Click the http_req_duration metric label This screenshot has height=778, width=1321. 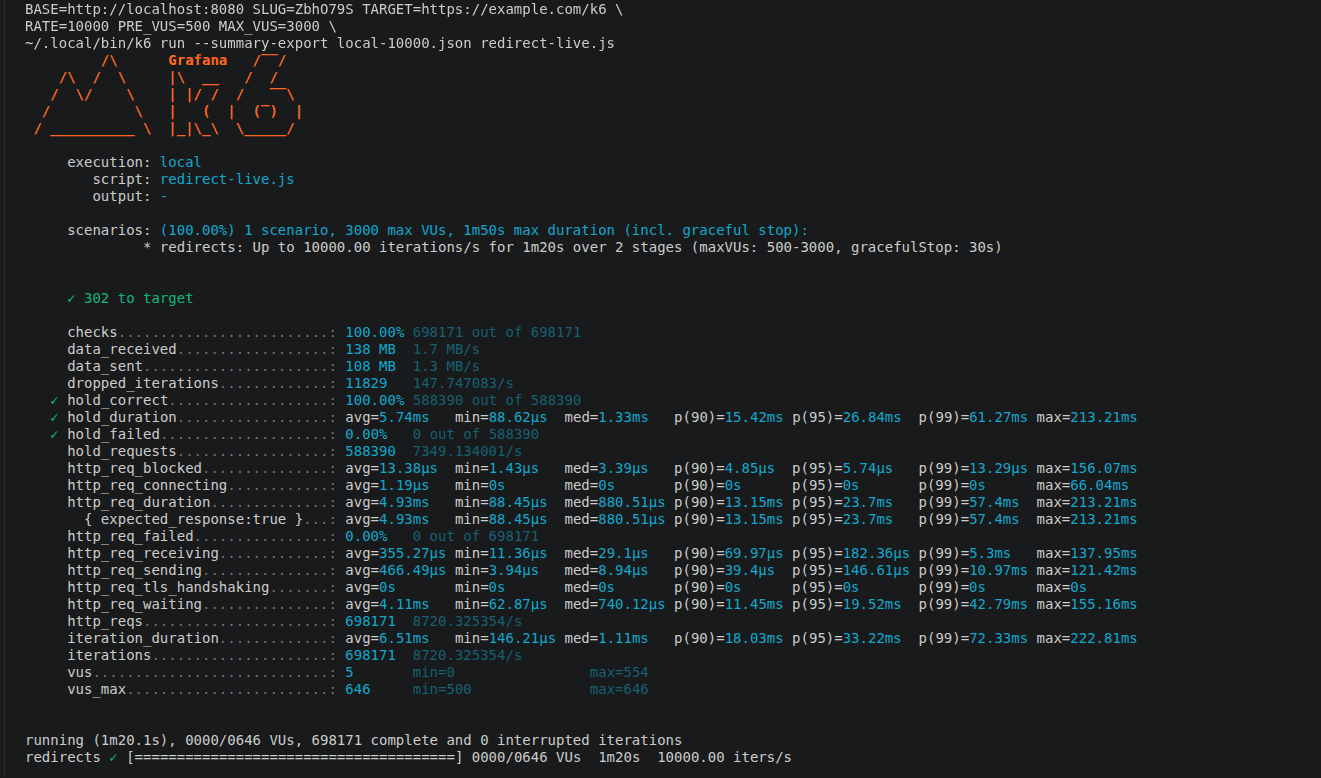point(139,502)
